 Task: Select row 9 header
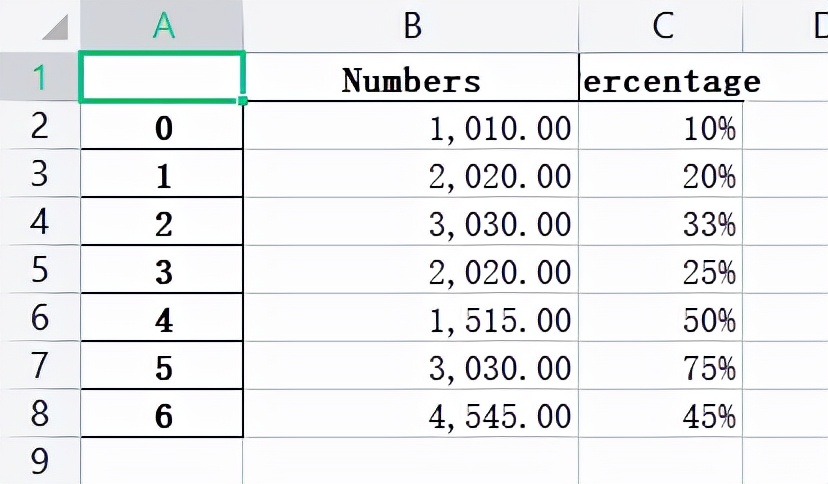click(x=40, y=461)
